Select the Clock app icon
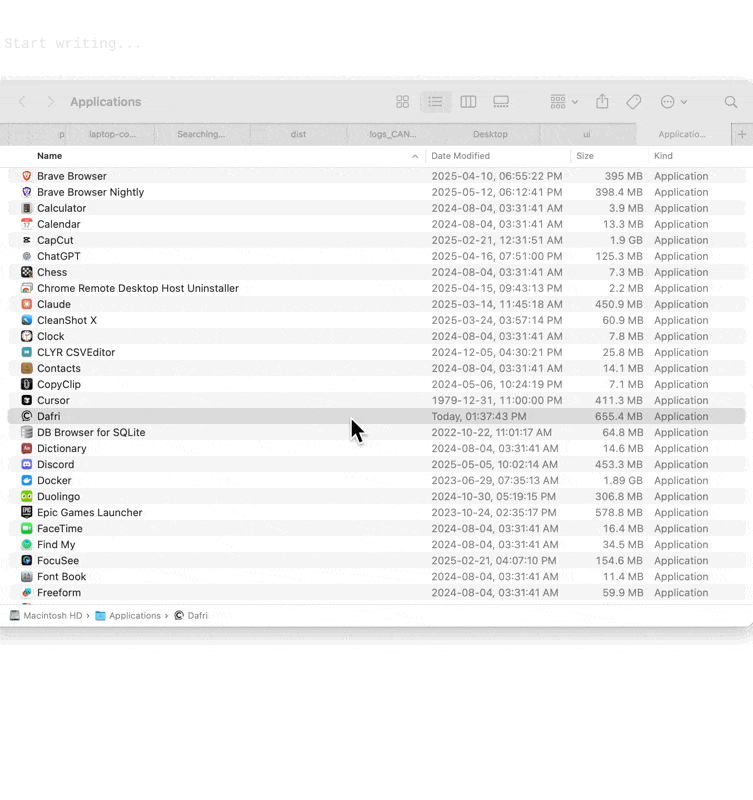Viewport: 753px width, 800px height. (x=27, y=336)
